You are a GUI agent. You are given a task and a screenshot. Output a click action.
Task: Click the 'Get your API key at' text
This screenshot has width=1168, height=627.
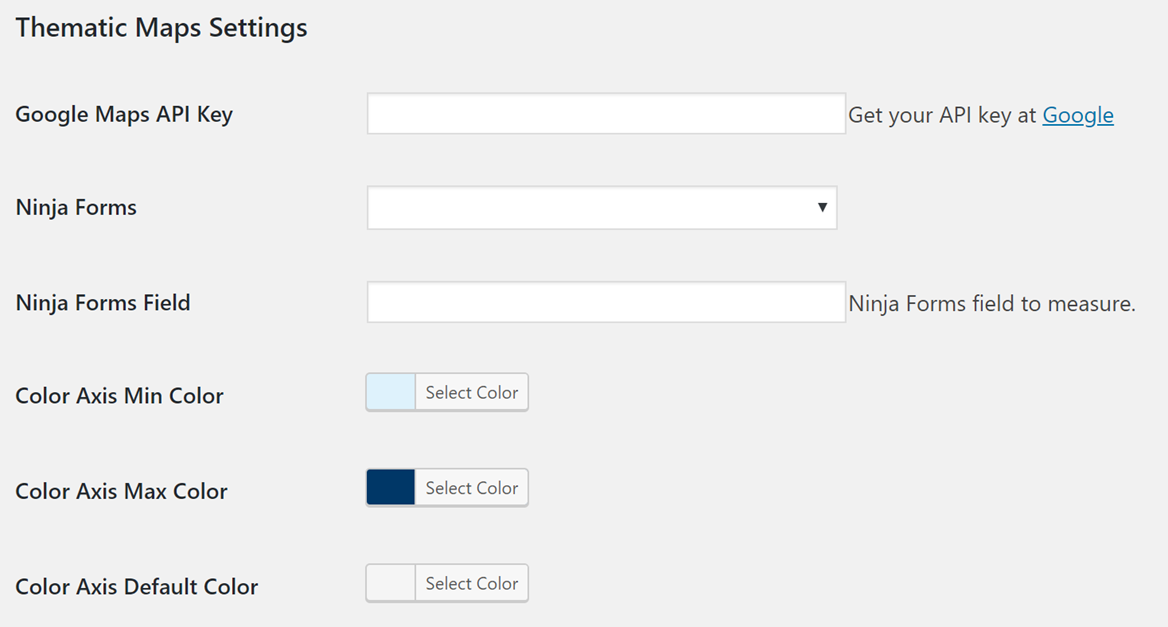942,115
